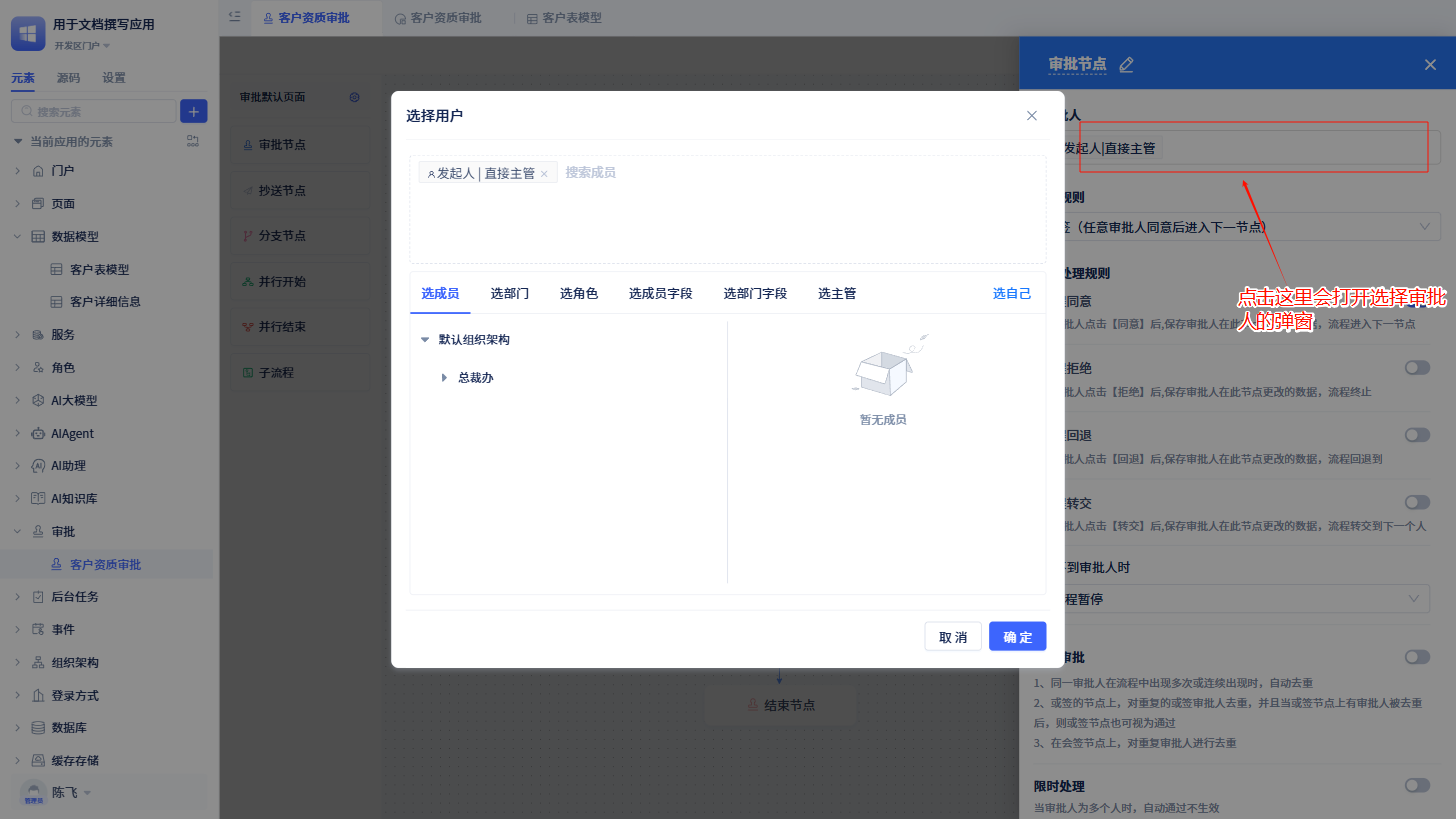Toggle the 转交 switch
This screenshot has width=1456, height=819.
coord(1417,502)
